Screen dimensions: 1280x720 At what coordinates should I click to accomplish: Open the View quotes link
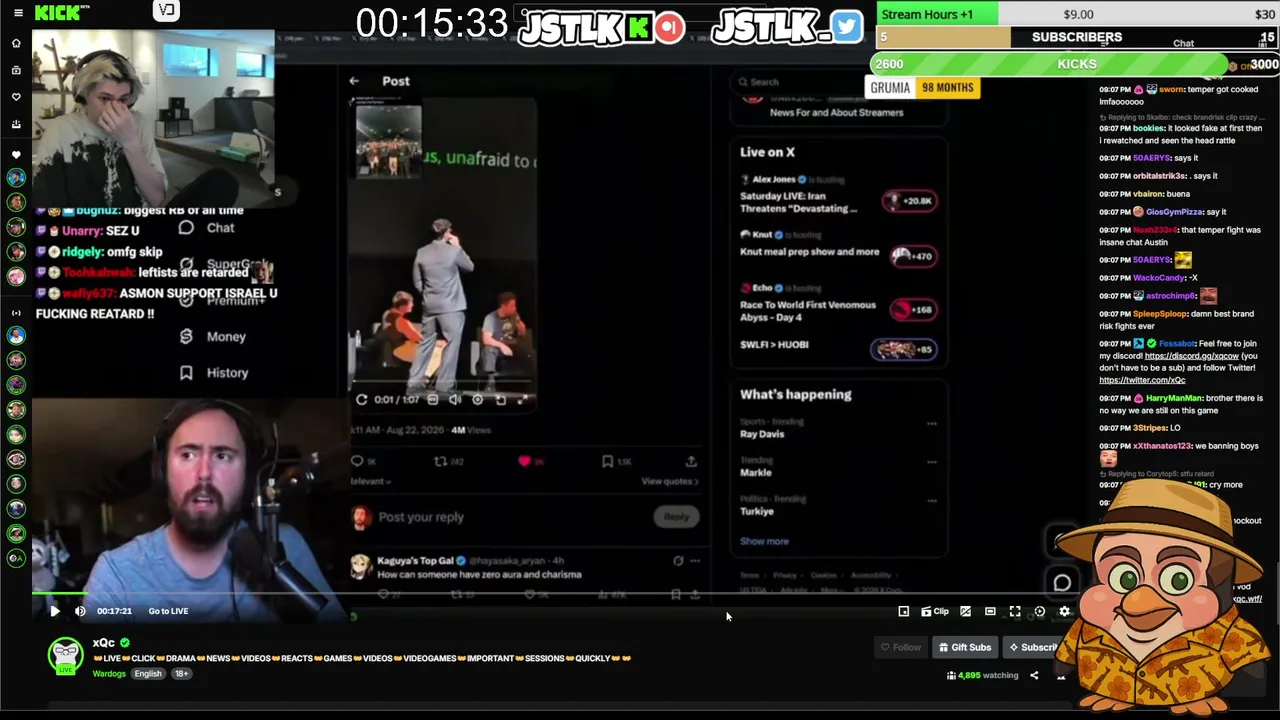669,481
